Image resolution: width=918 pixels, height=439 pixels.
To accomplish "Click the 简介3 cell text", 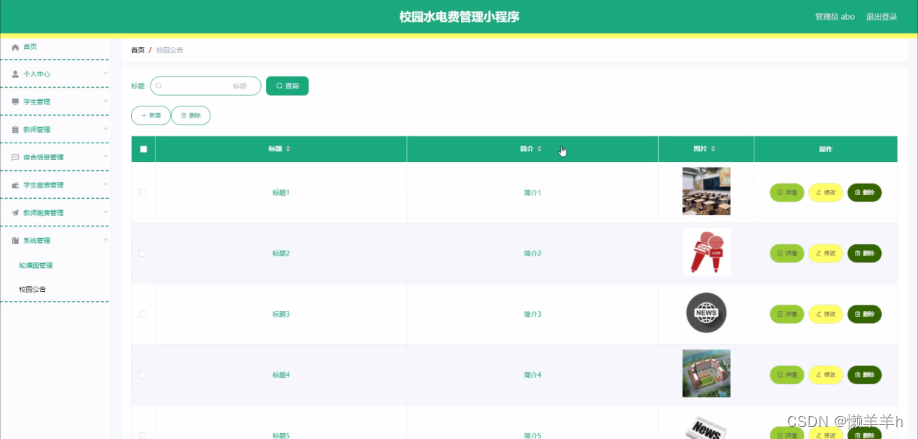I will coord(532,314).
